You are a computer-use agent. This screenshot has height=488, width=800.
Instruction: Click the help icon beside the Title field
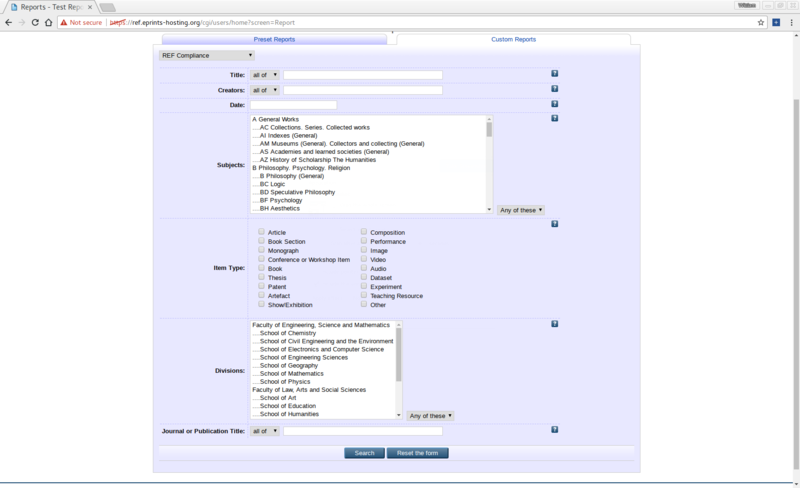tap(555, 74)
